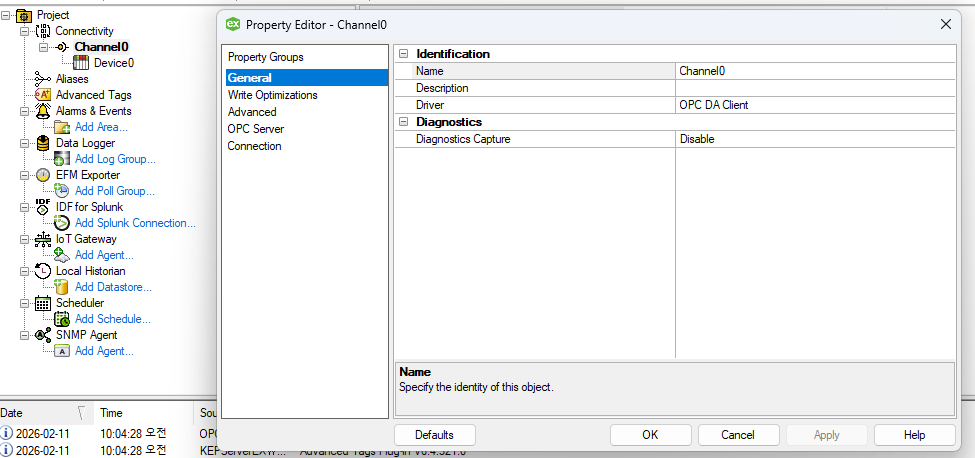Viewport: 975px width, 458px height.
Task: Click the Add Schedule... link
Action: tap(113, 319)
